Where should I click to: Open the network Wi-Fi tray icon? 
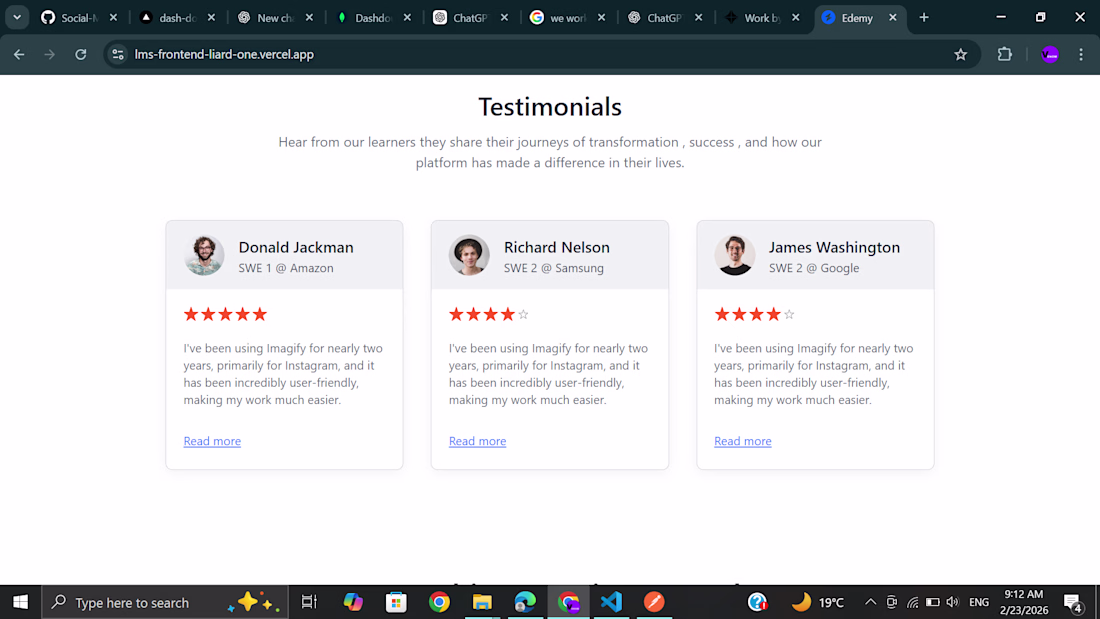click(912, 602)
